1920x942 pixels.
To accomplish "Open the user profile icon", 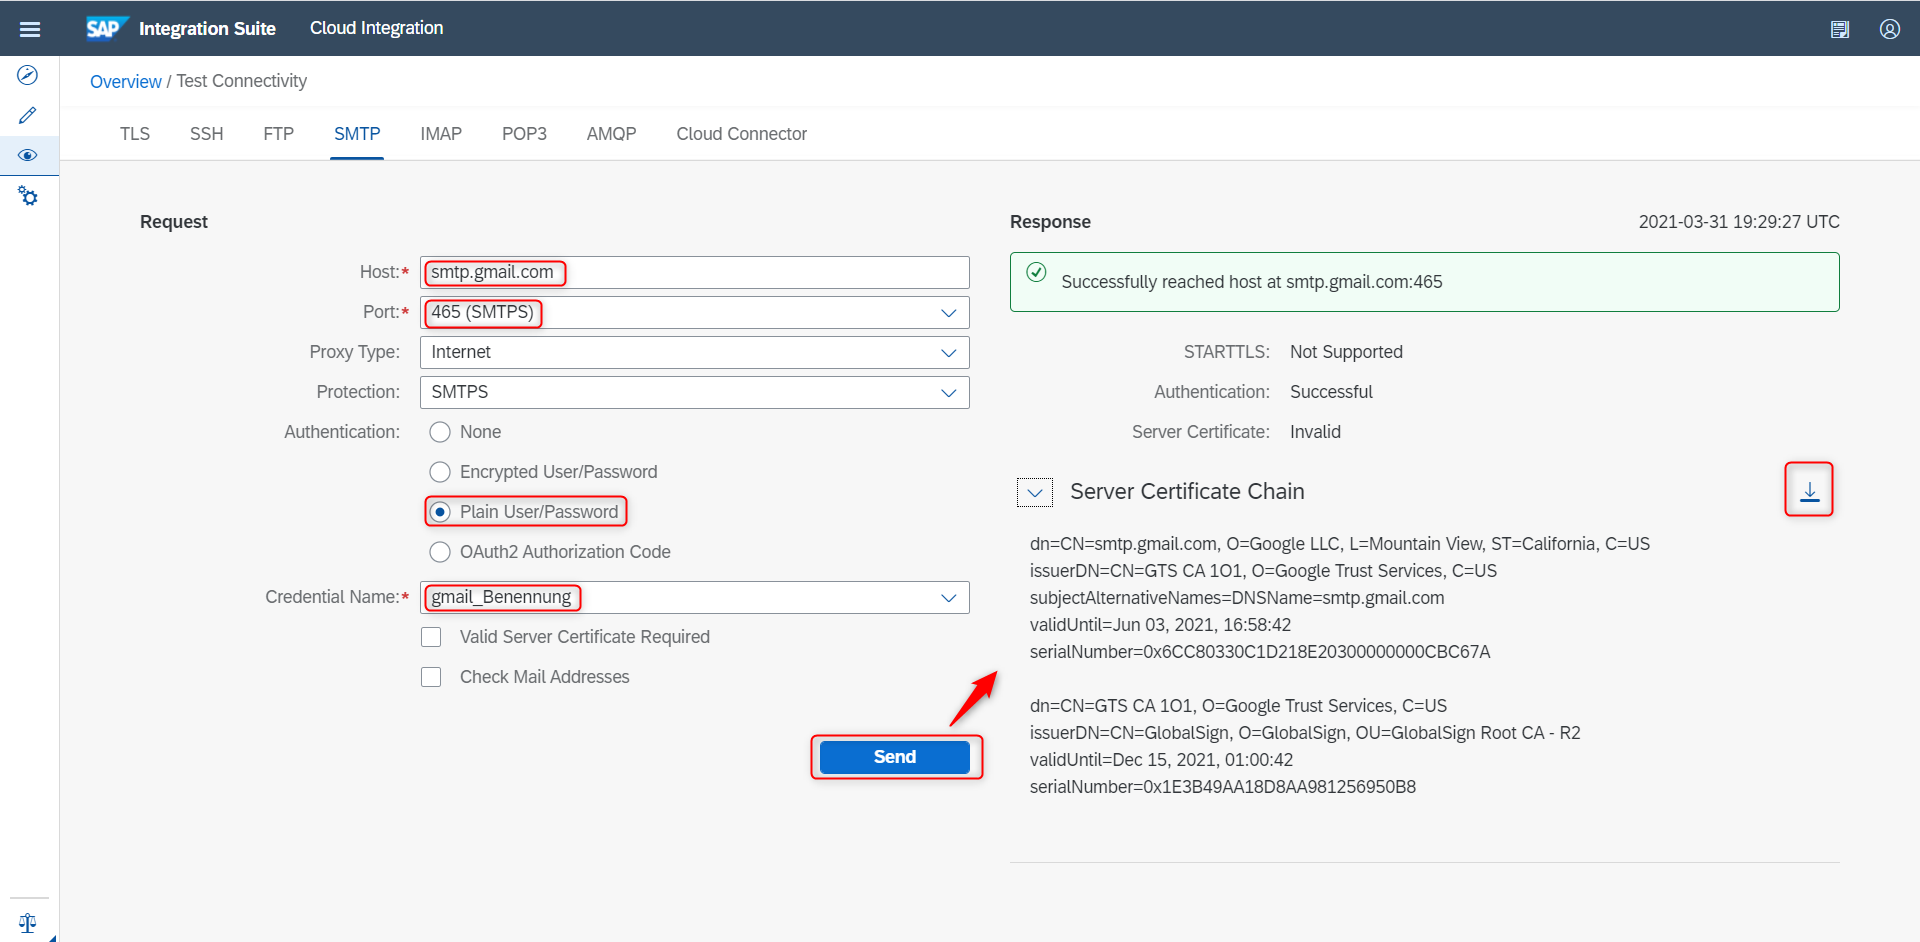I will point(1889,29).
